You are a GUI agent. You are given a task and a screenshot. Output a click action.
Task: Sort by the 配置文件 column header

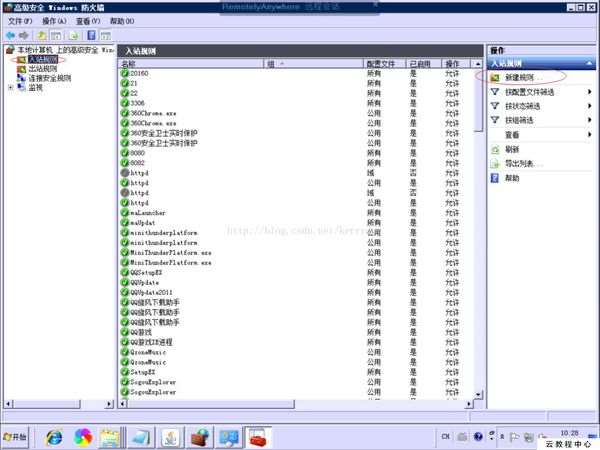click(x=384, y=64)
